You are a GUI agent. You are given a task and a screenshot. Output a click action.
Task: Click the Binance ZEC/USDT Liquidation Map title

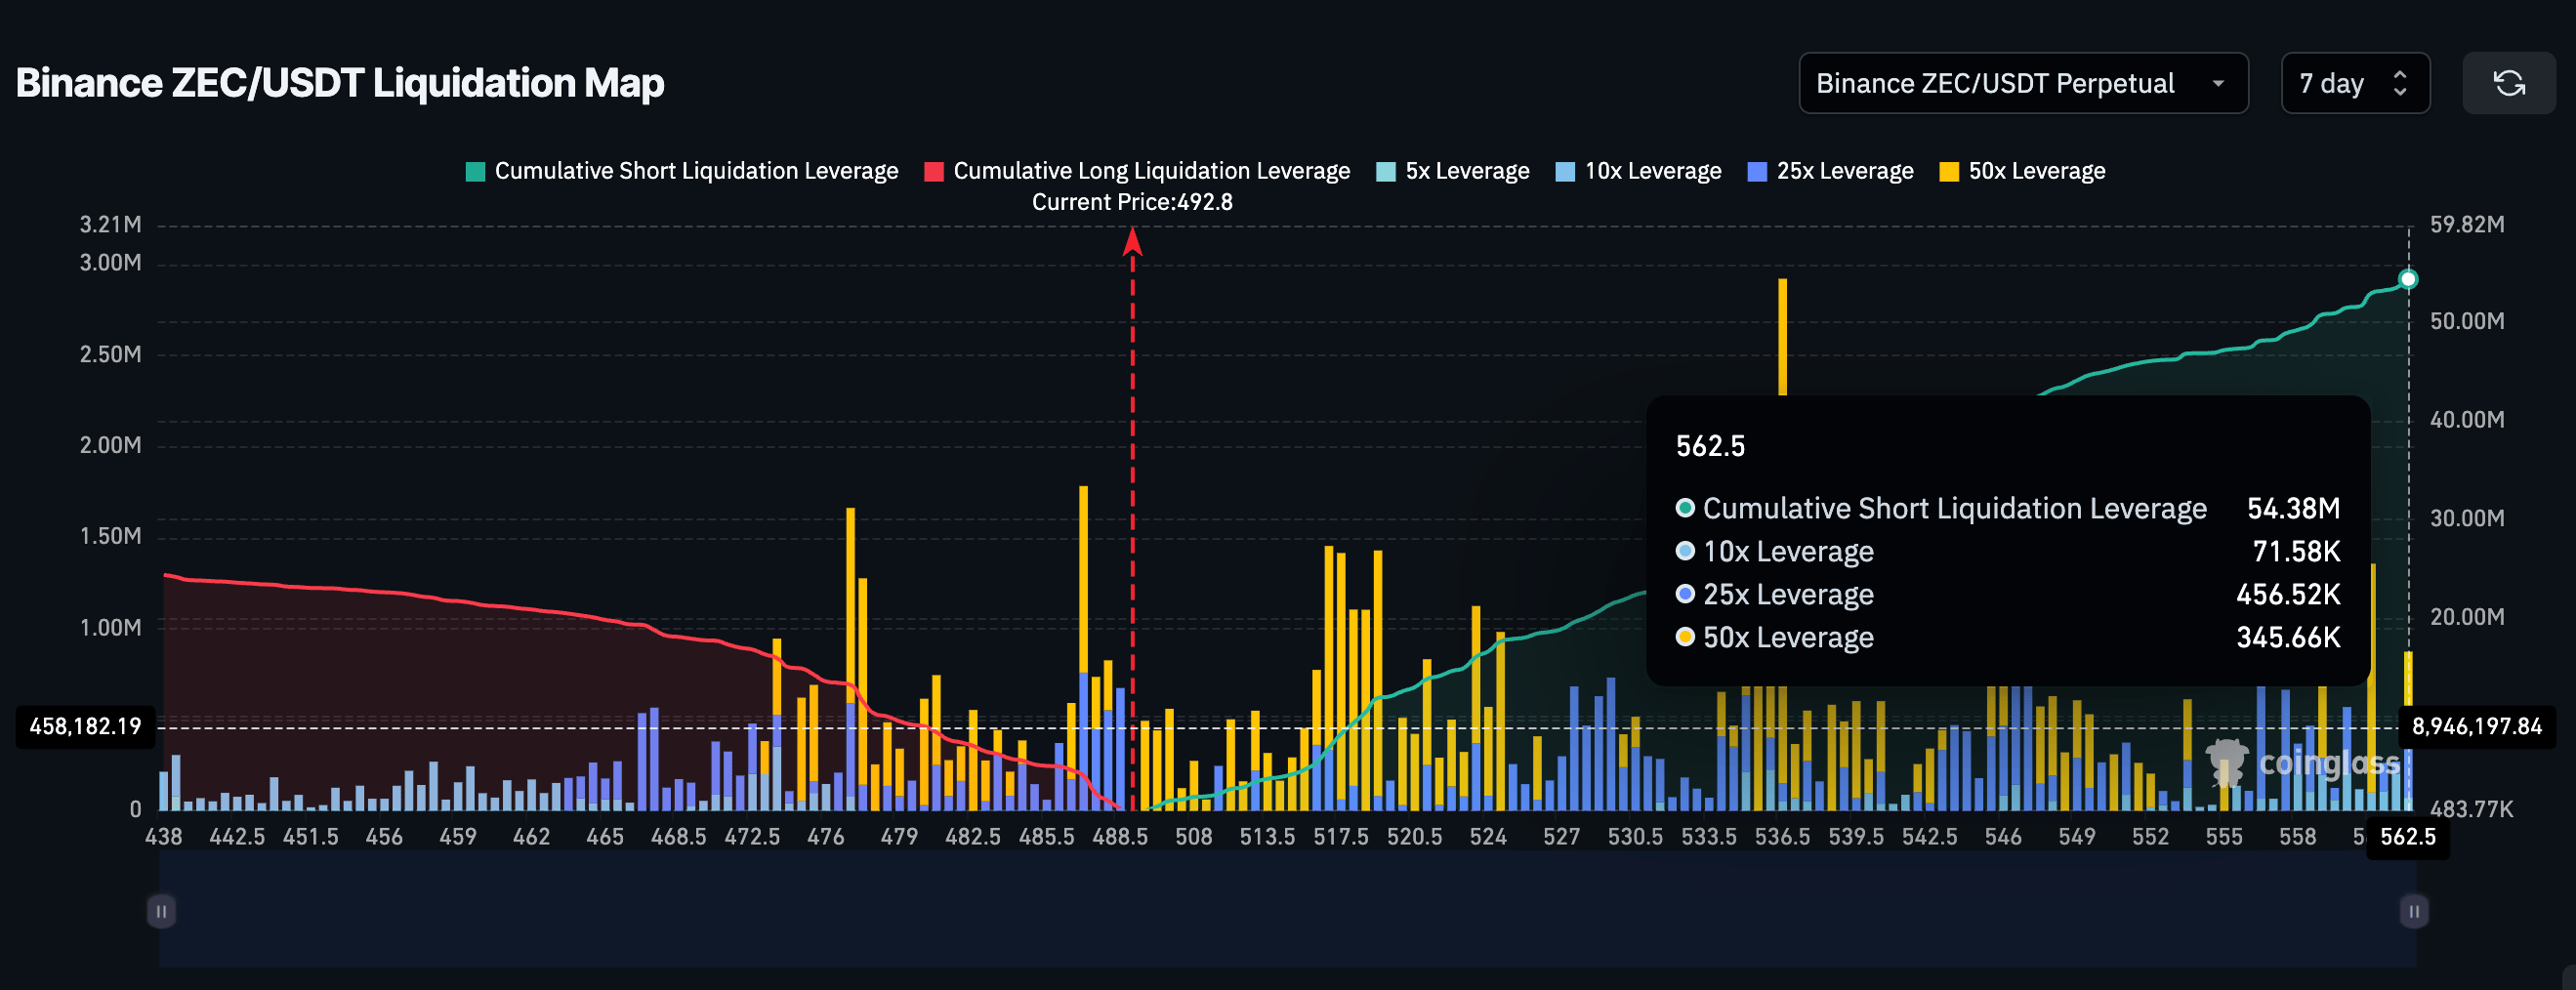pos(340,83)
